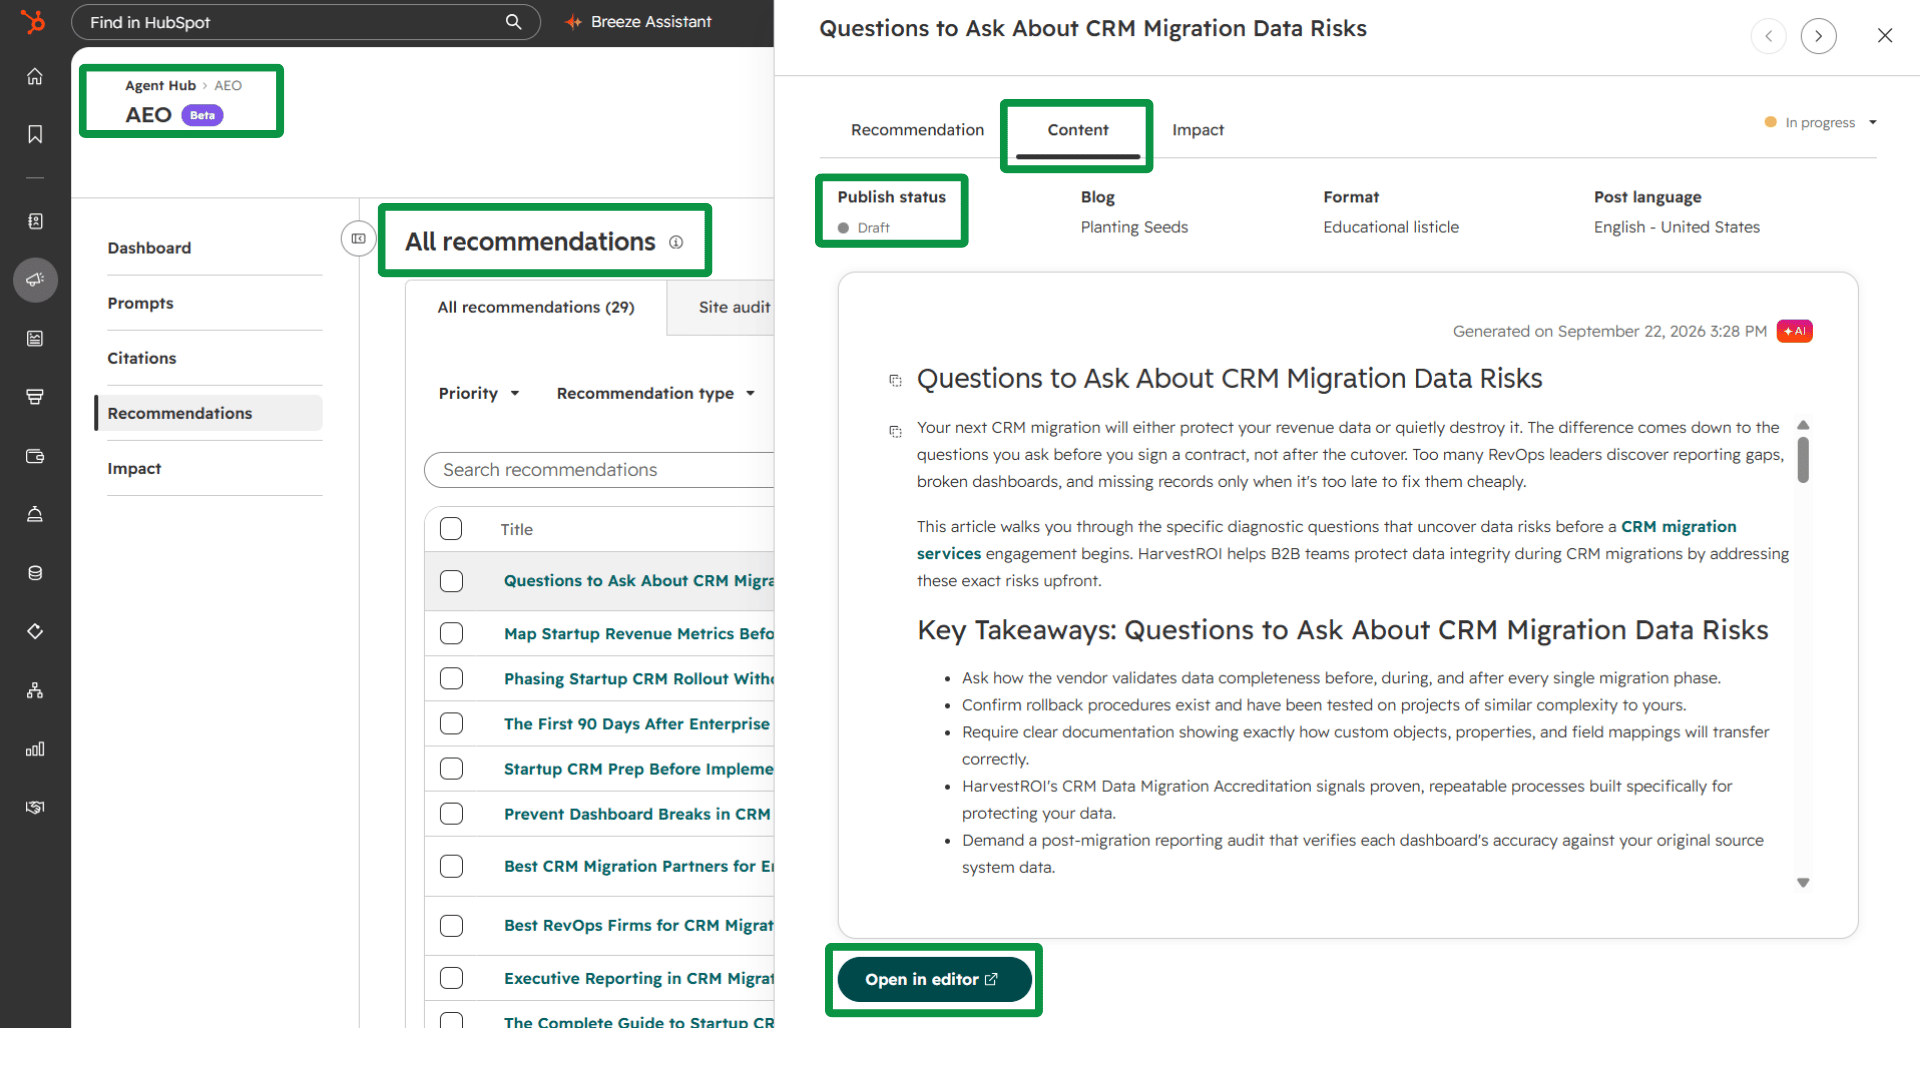Select all recommendations header checkbox

451,529
